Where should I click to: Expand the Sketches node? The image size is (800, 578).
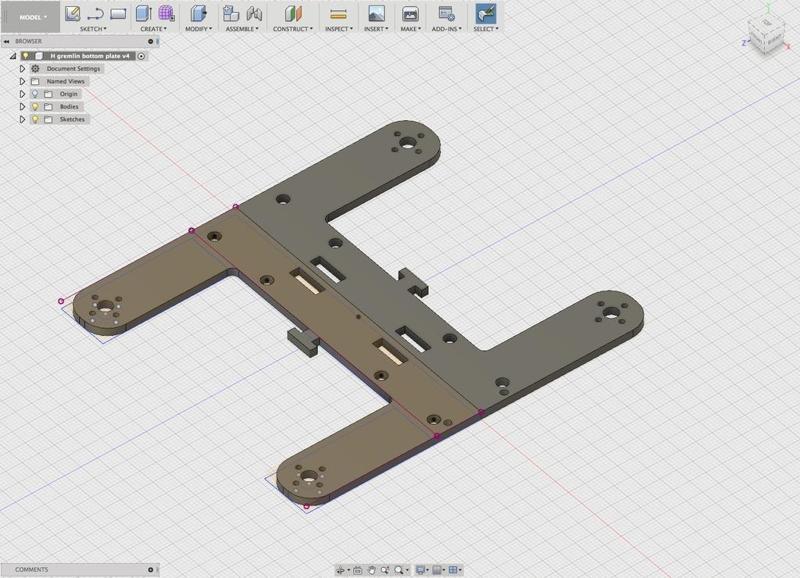pos(22,119)
